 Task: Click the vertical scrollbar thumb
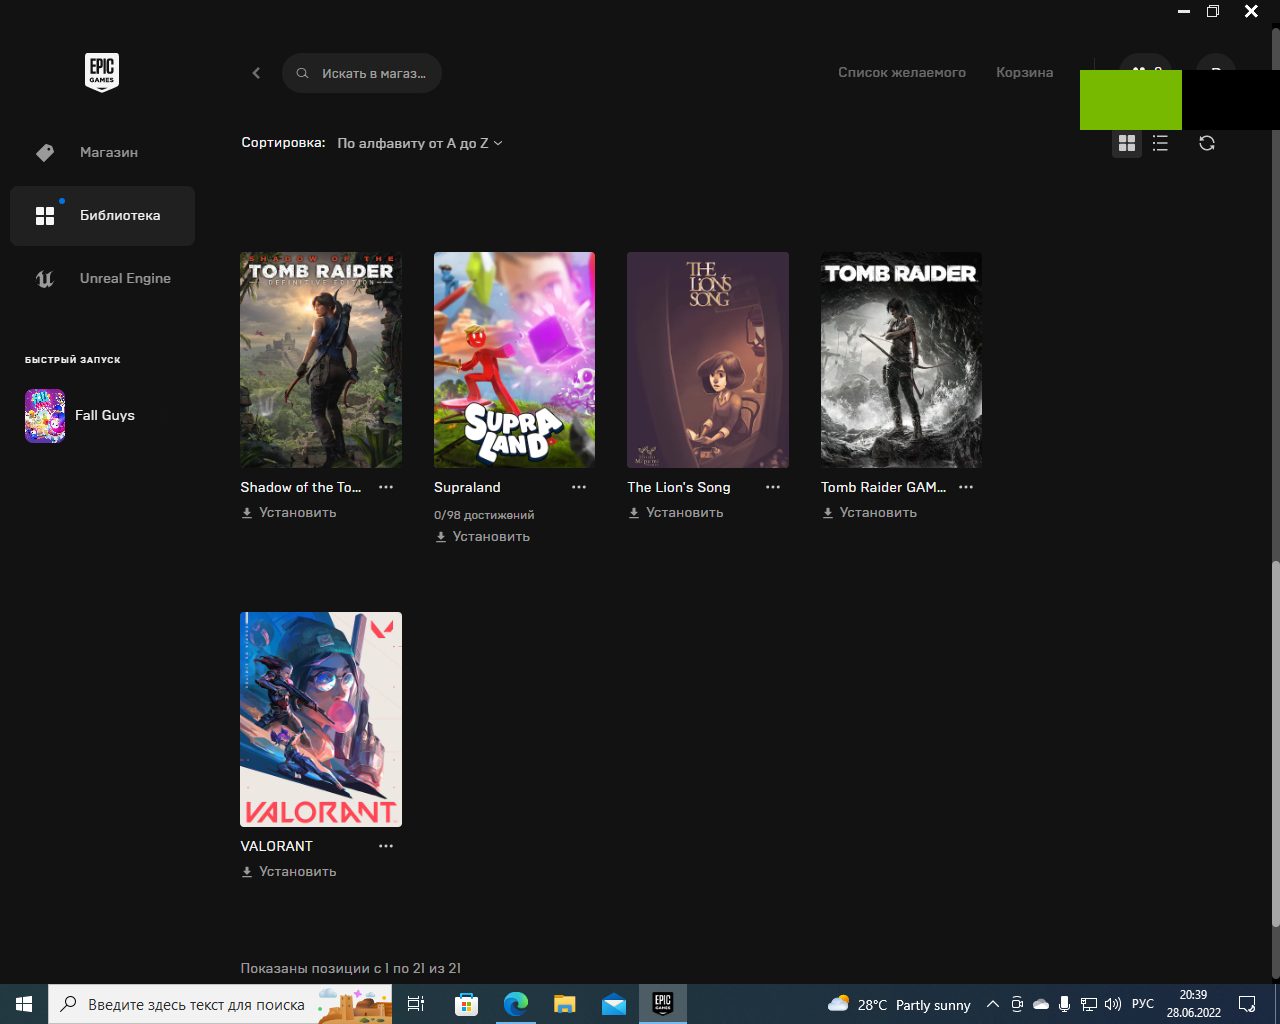1275,745
